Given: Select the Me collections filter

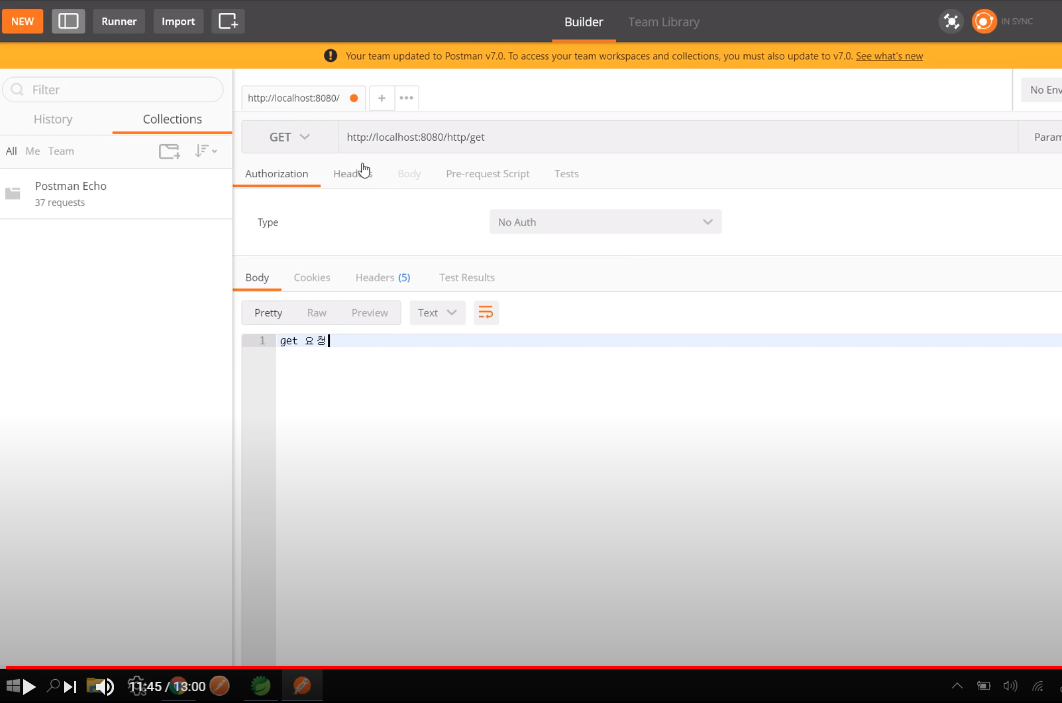Looking at the screenshot, I should pos(33,151).
